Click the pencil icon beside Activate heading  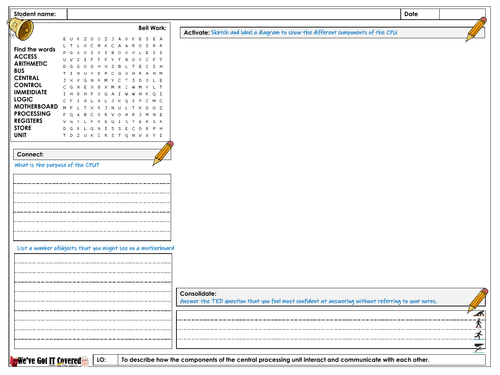tap(476, 29)
